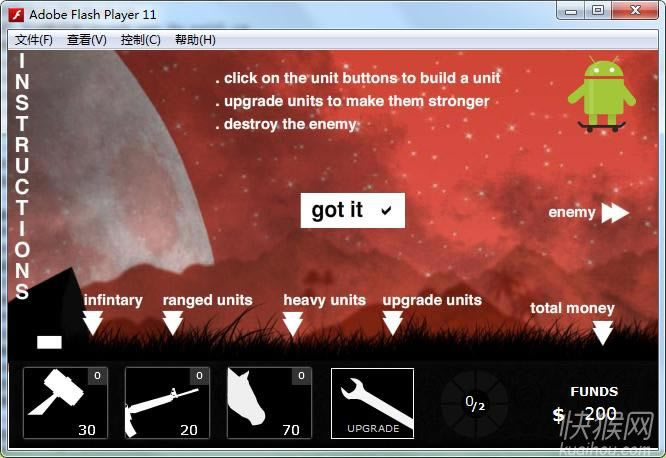Build an infantry unit with hammer icon
The width and height of the screenshot is (666, 458).
click(65, 403)
